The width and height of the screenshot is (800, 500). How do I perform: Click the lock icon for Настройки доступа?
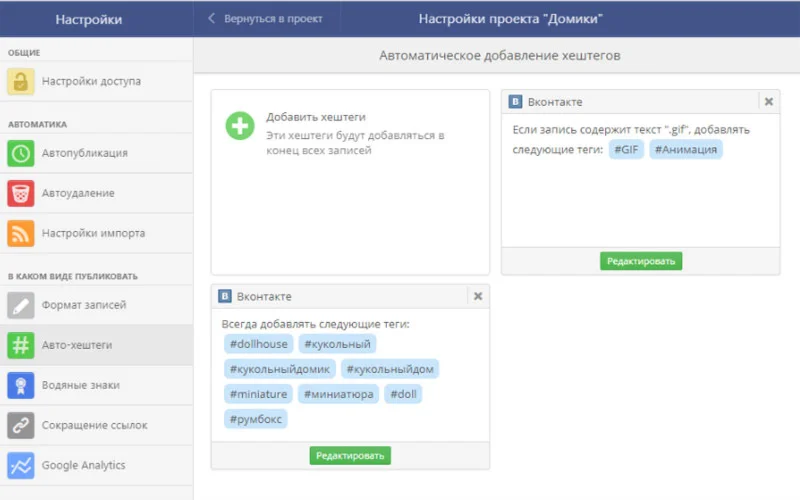pos(21,81)
